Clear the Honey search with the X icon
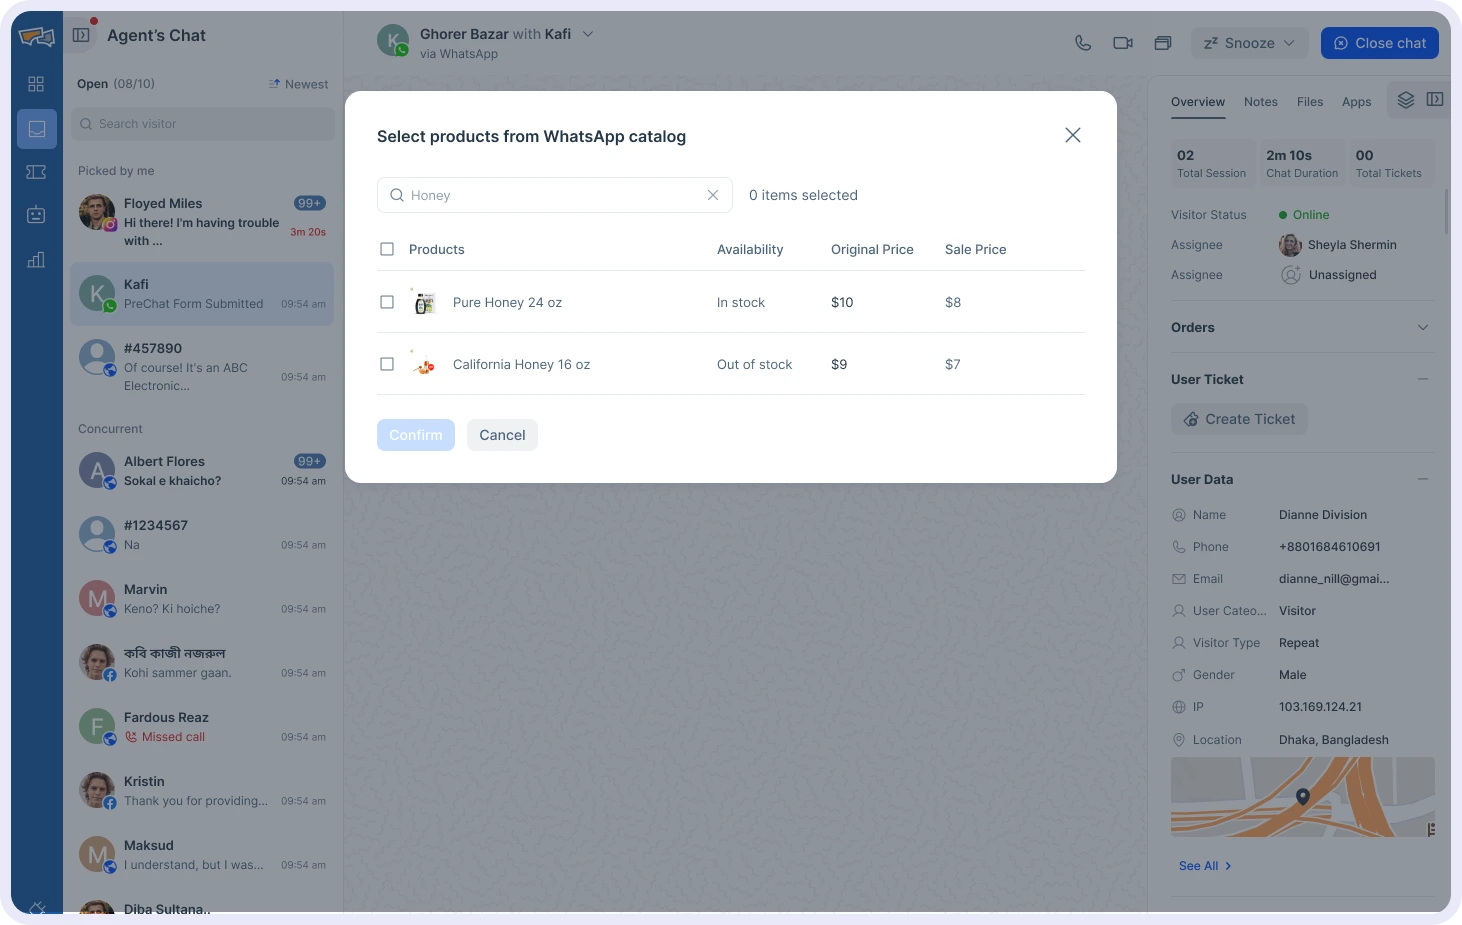Screen dimensions: 1462x925 [x=713, y=195]
